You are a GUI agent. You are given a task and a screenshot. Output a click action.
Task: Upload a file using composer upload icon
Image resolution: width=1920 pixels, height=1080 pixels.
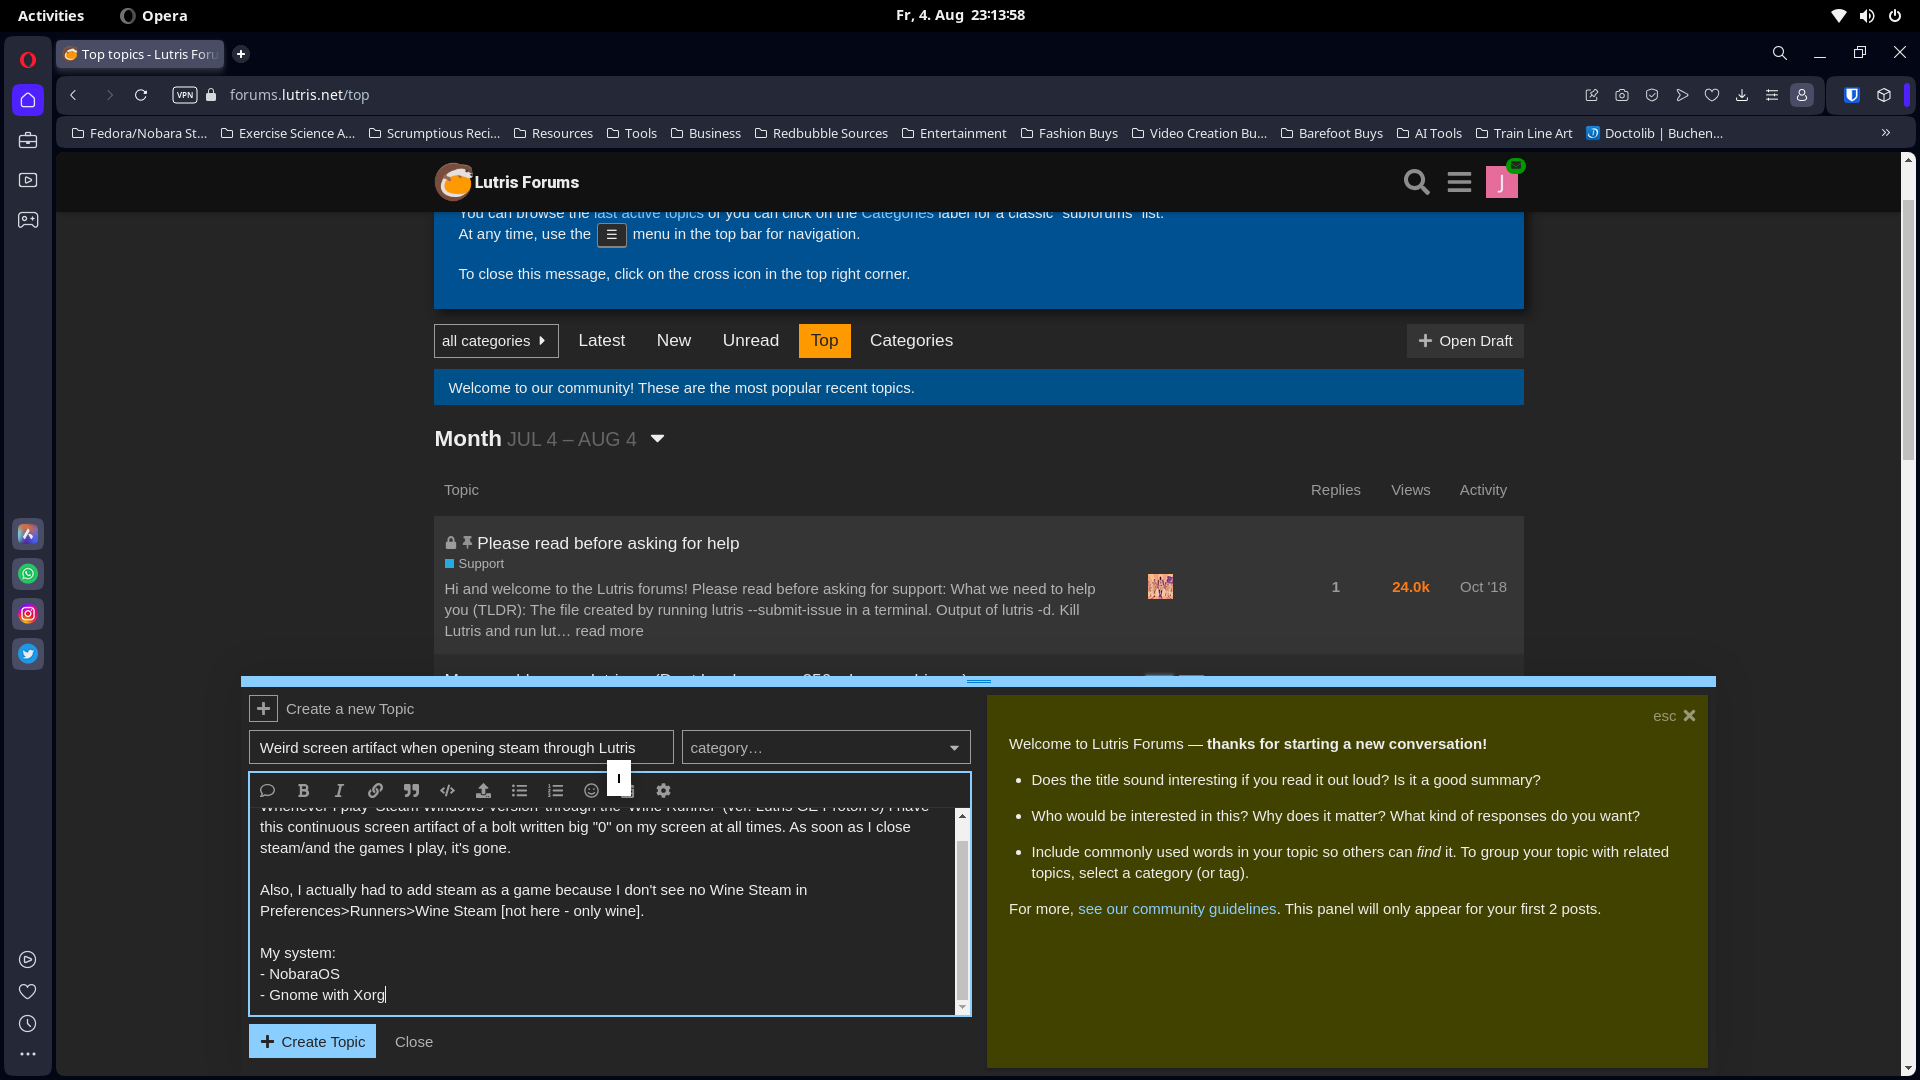coord(483,790)
